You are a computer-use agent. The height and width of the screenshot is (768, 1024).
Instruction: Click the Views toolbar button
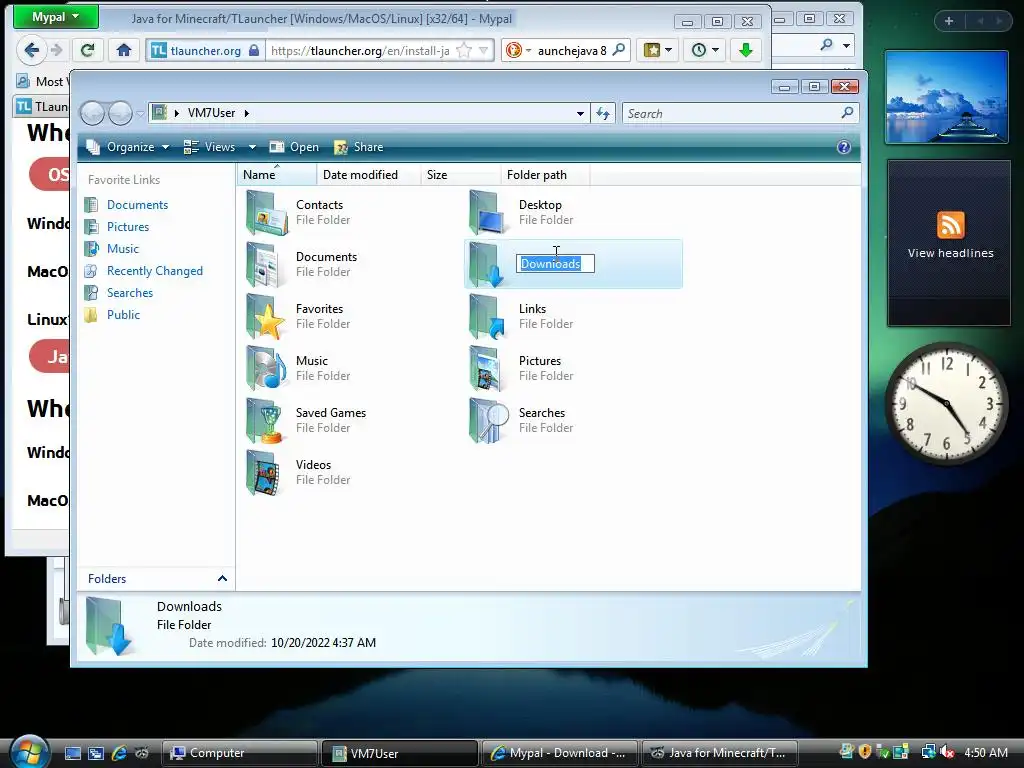click(x=210, y=147)
